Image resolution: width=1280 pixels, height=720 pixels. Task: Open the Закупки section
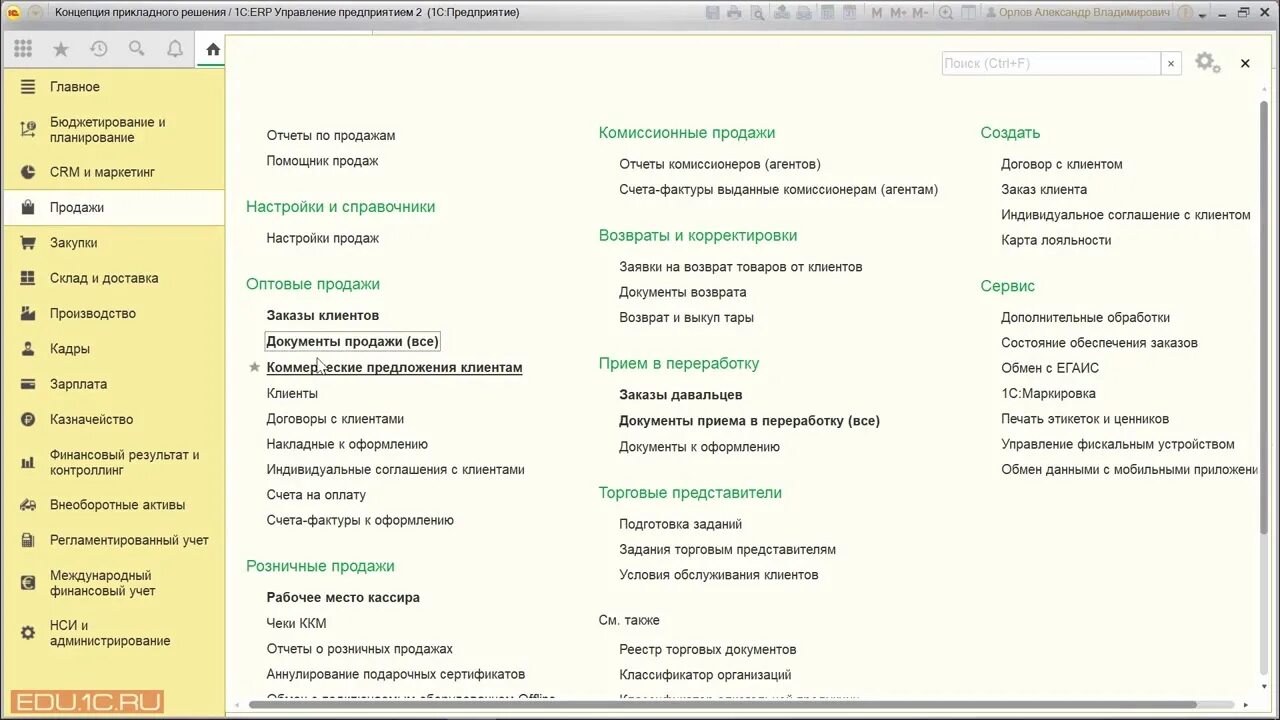coord(112,243)
